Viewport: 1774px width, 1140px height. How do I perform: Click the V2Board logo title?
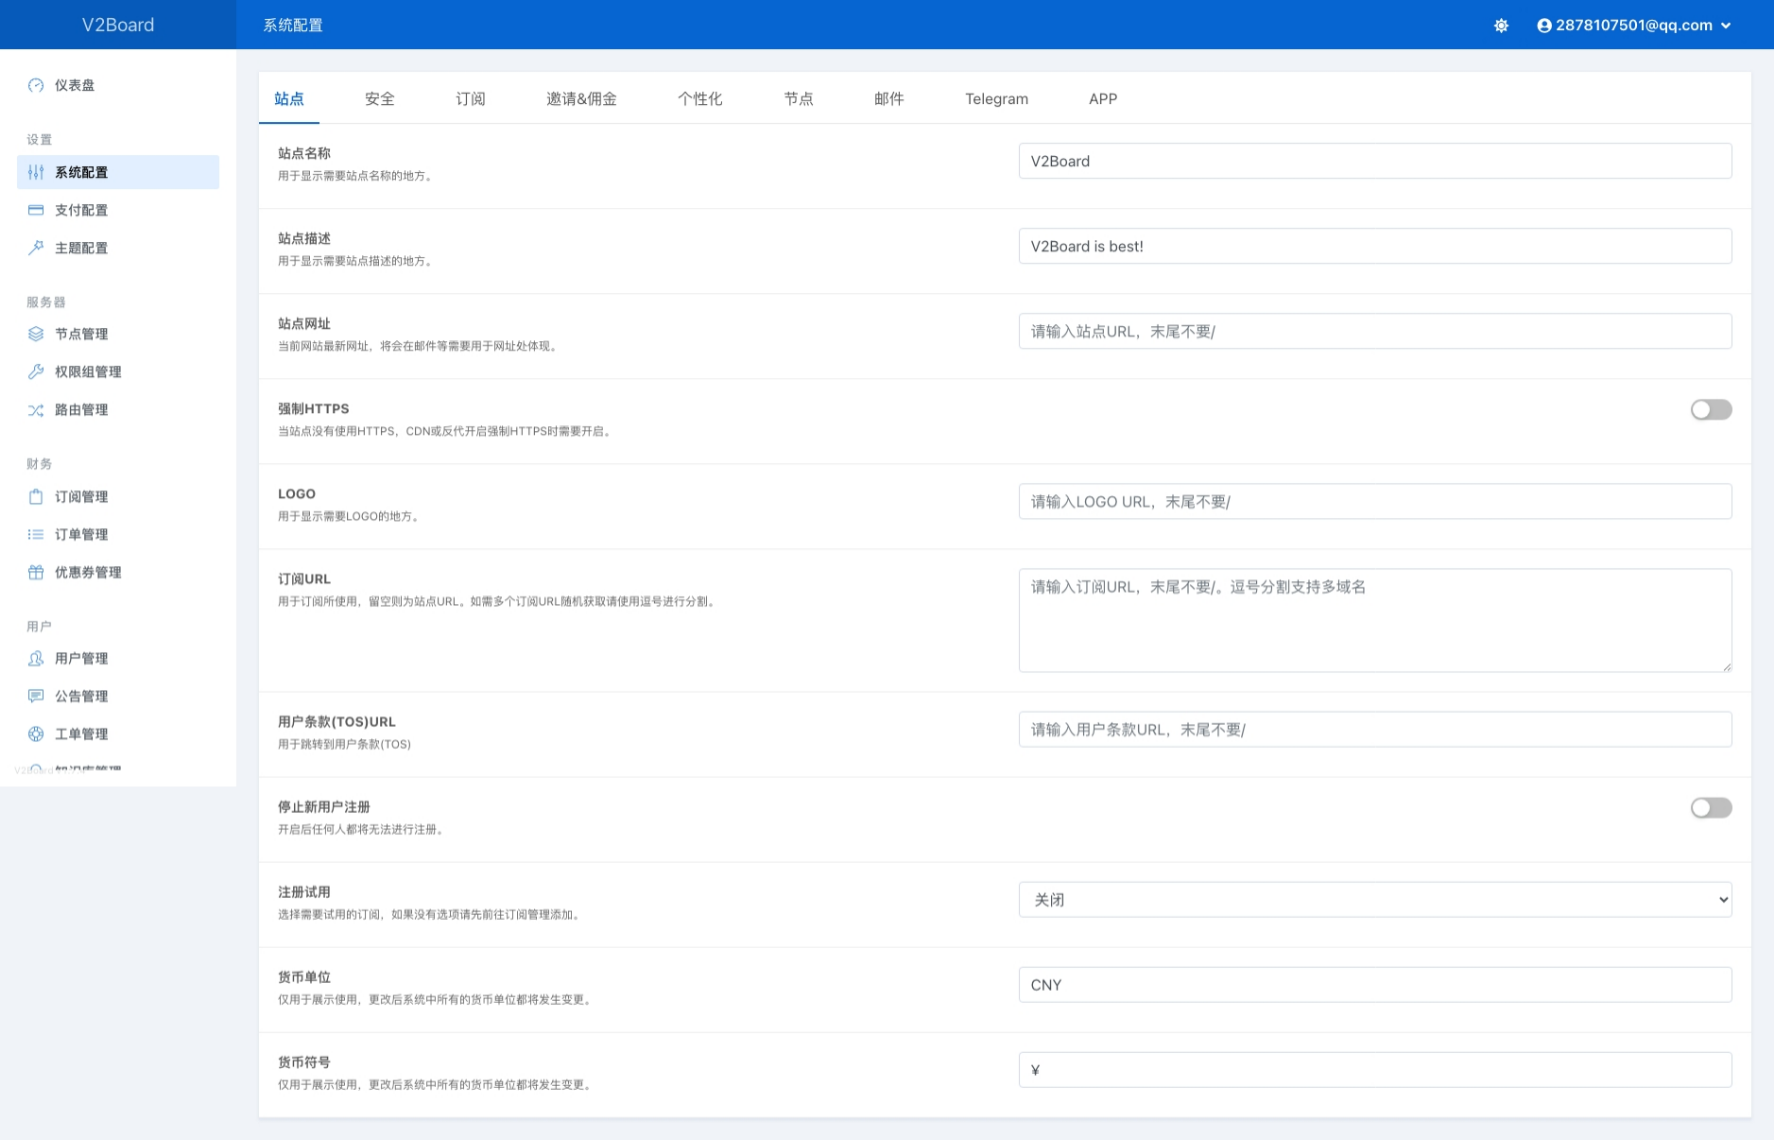coord(118,25)
